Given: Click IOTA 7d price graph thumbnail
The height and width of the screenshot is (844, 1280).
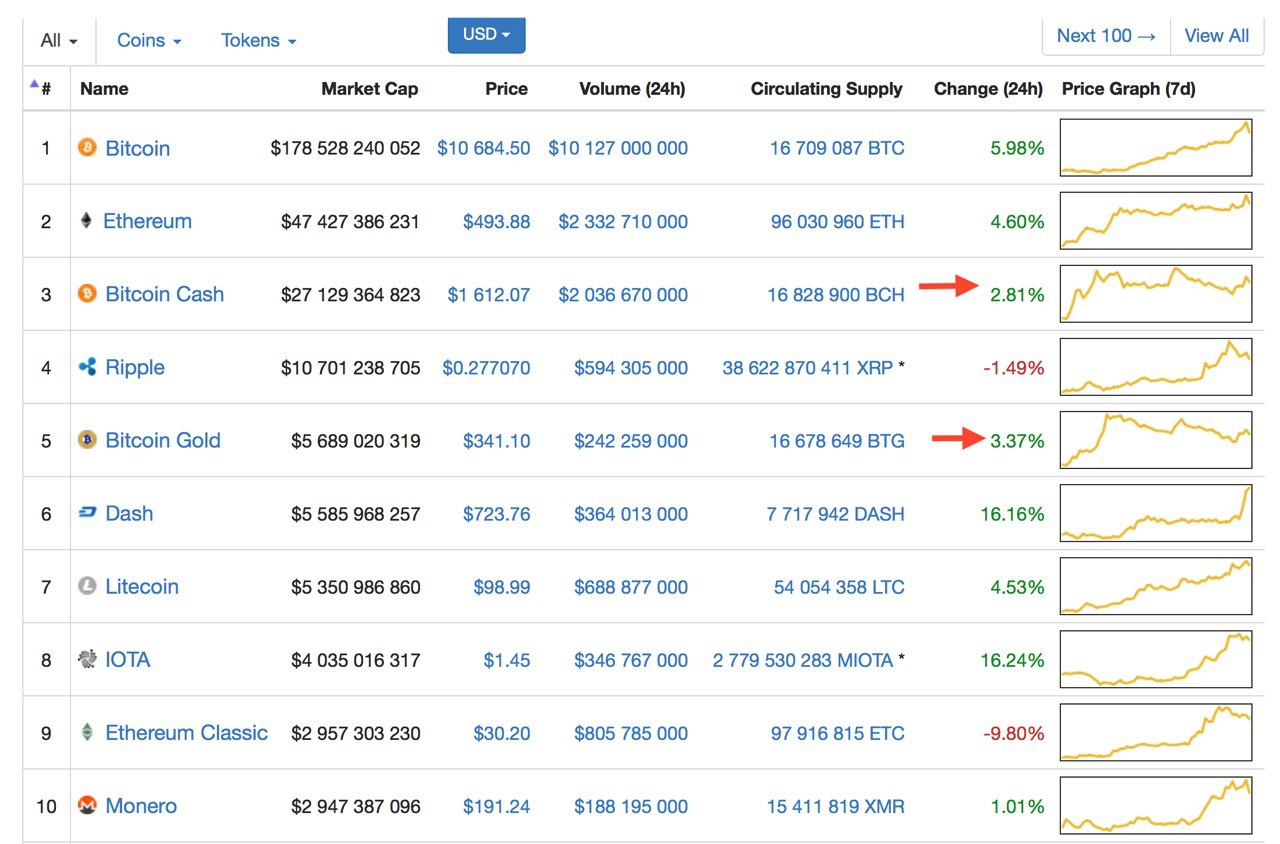Looking at the screenshot, I should tap(1156, 658).
